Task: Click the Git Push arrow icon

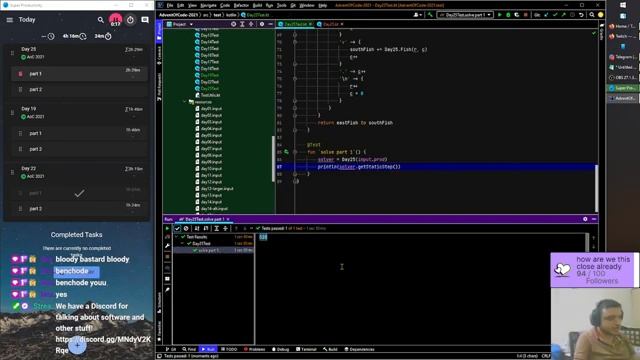Action: [x=564, y=15]
